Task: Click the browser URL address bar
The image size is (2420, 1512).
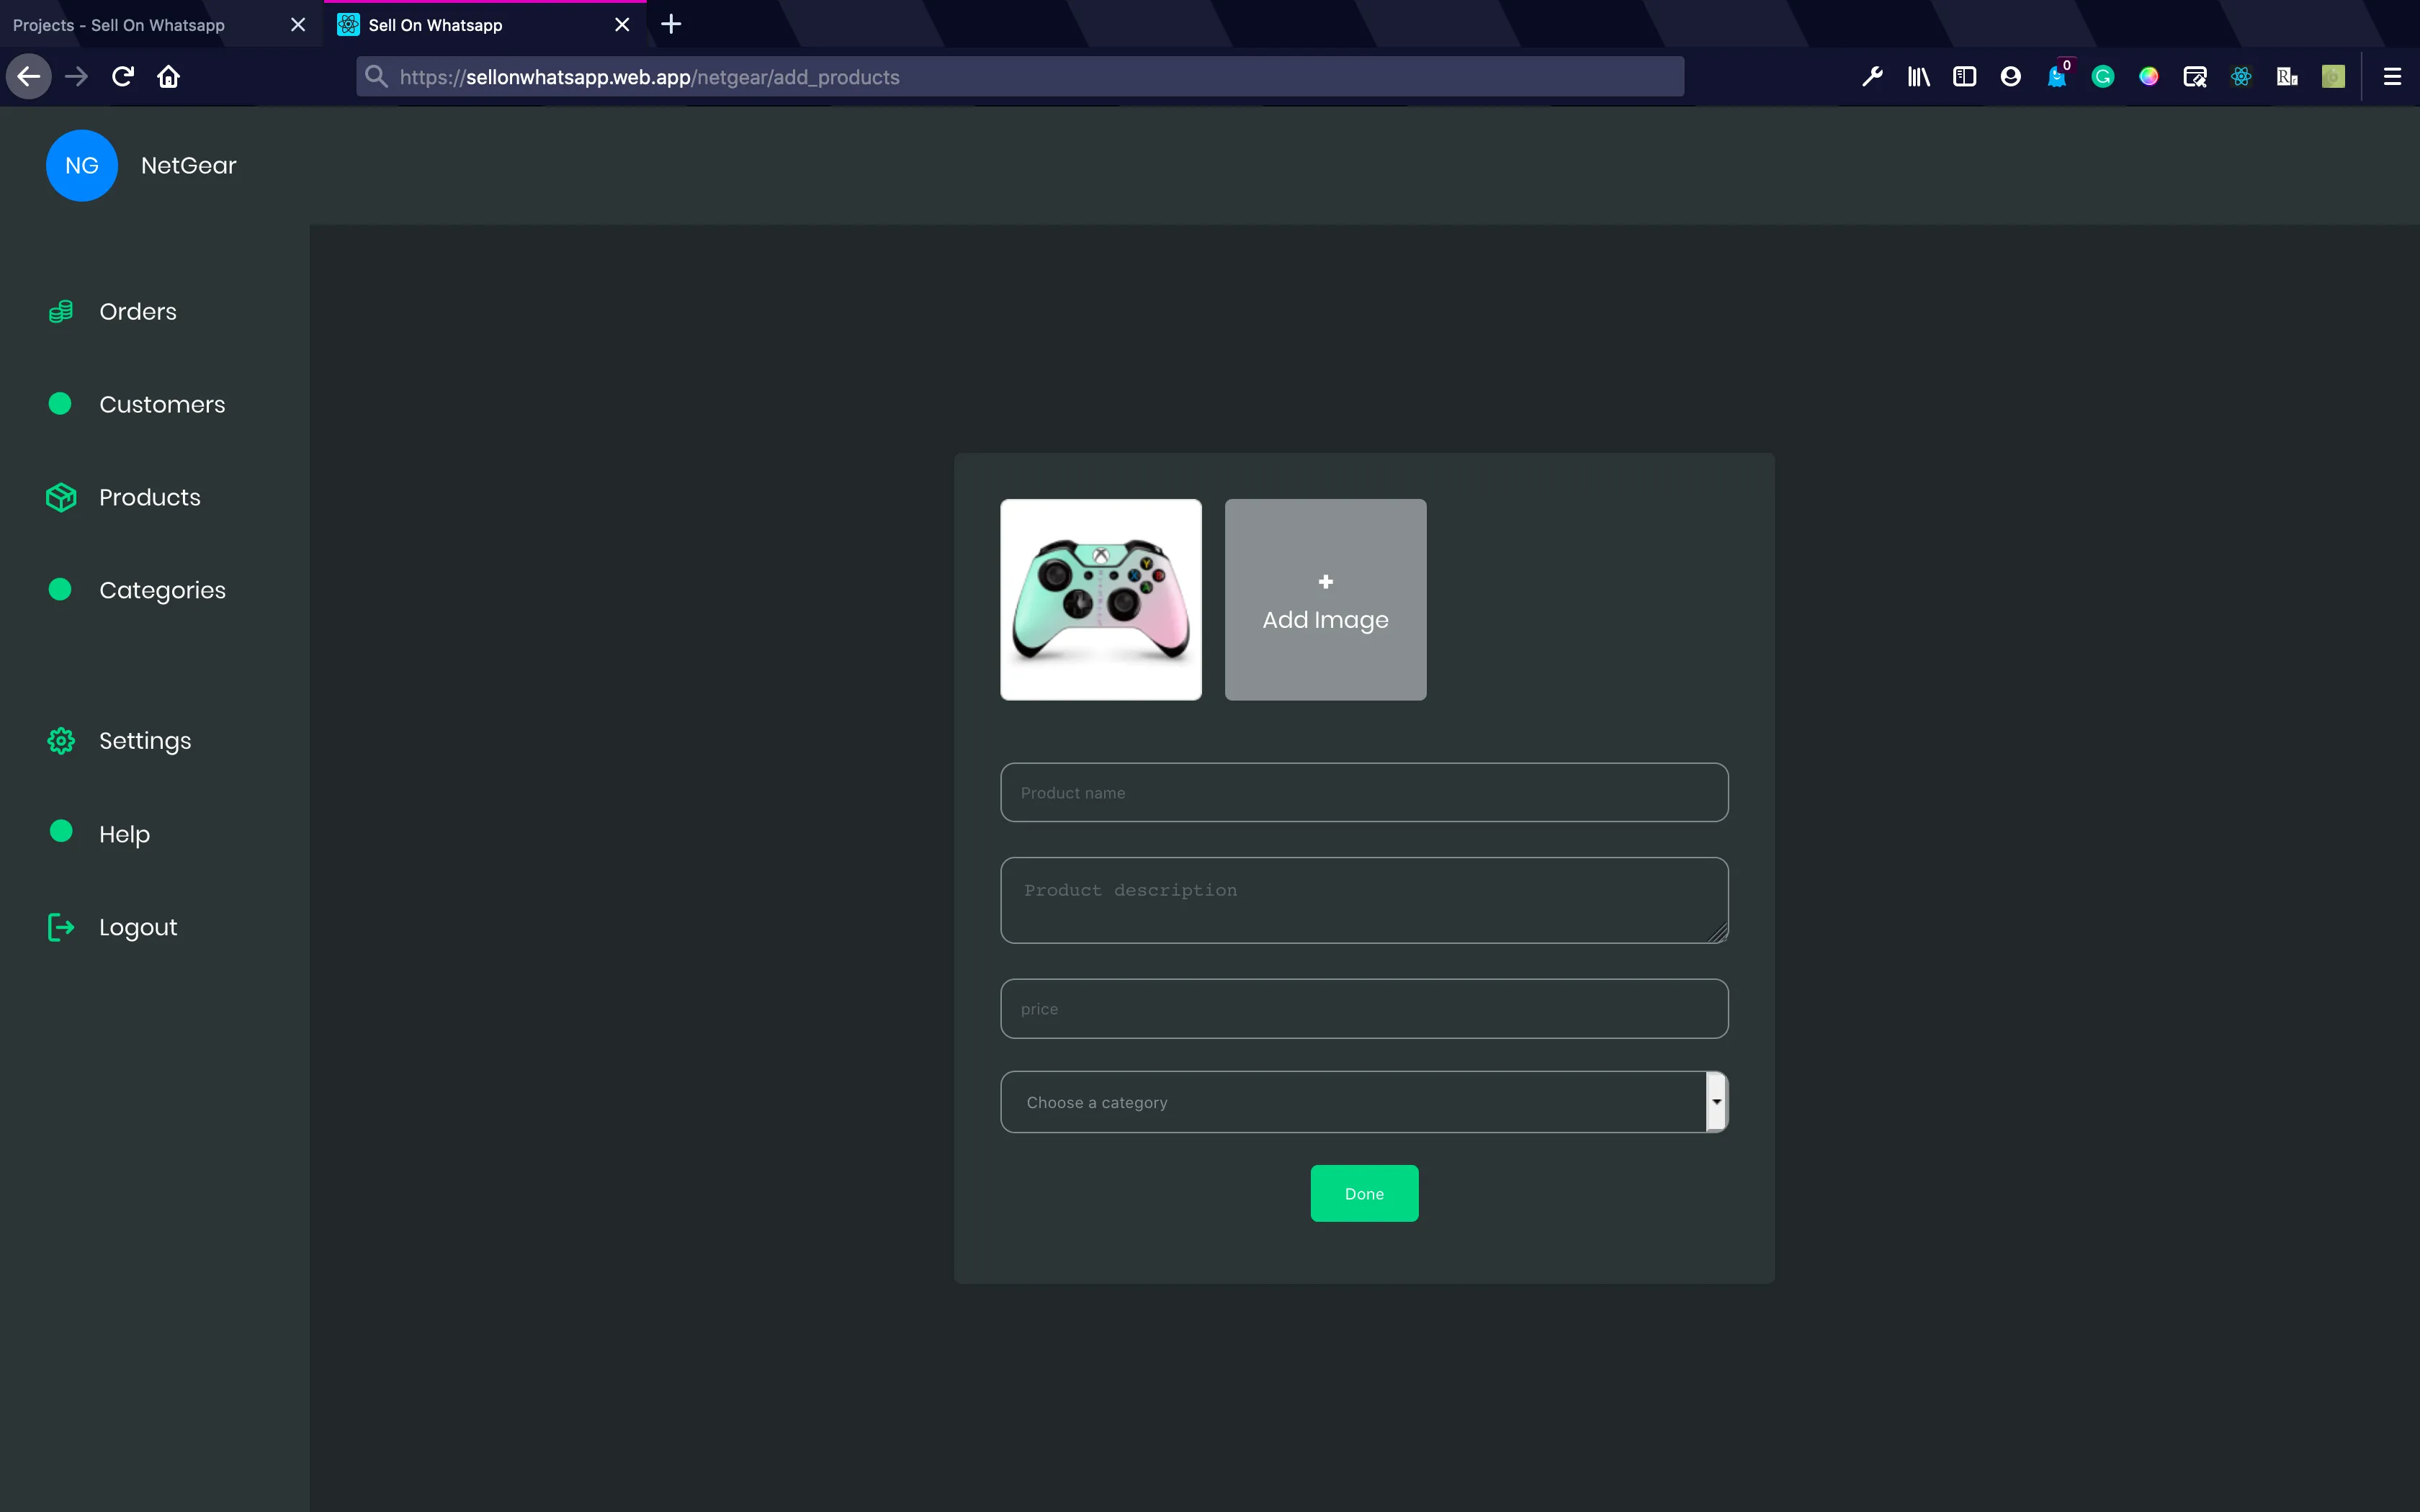Action: [1020, 77]
